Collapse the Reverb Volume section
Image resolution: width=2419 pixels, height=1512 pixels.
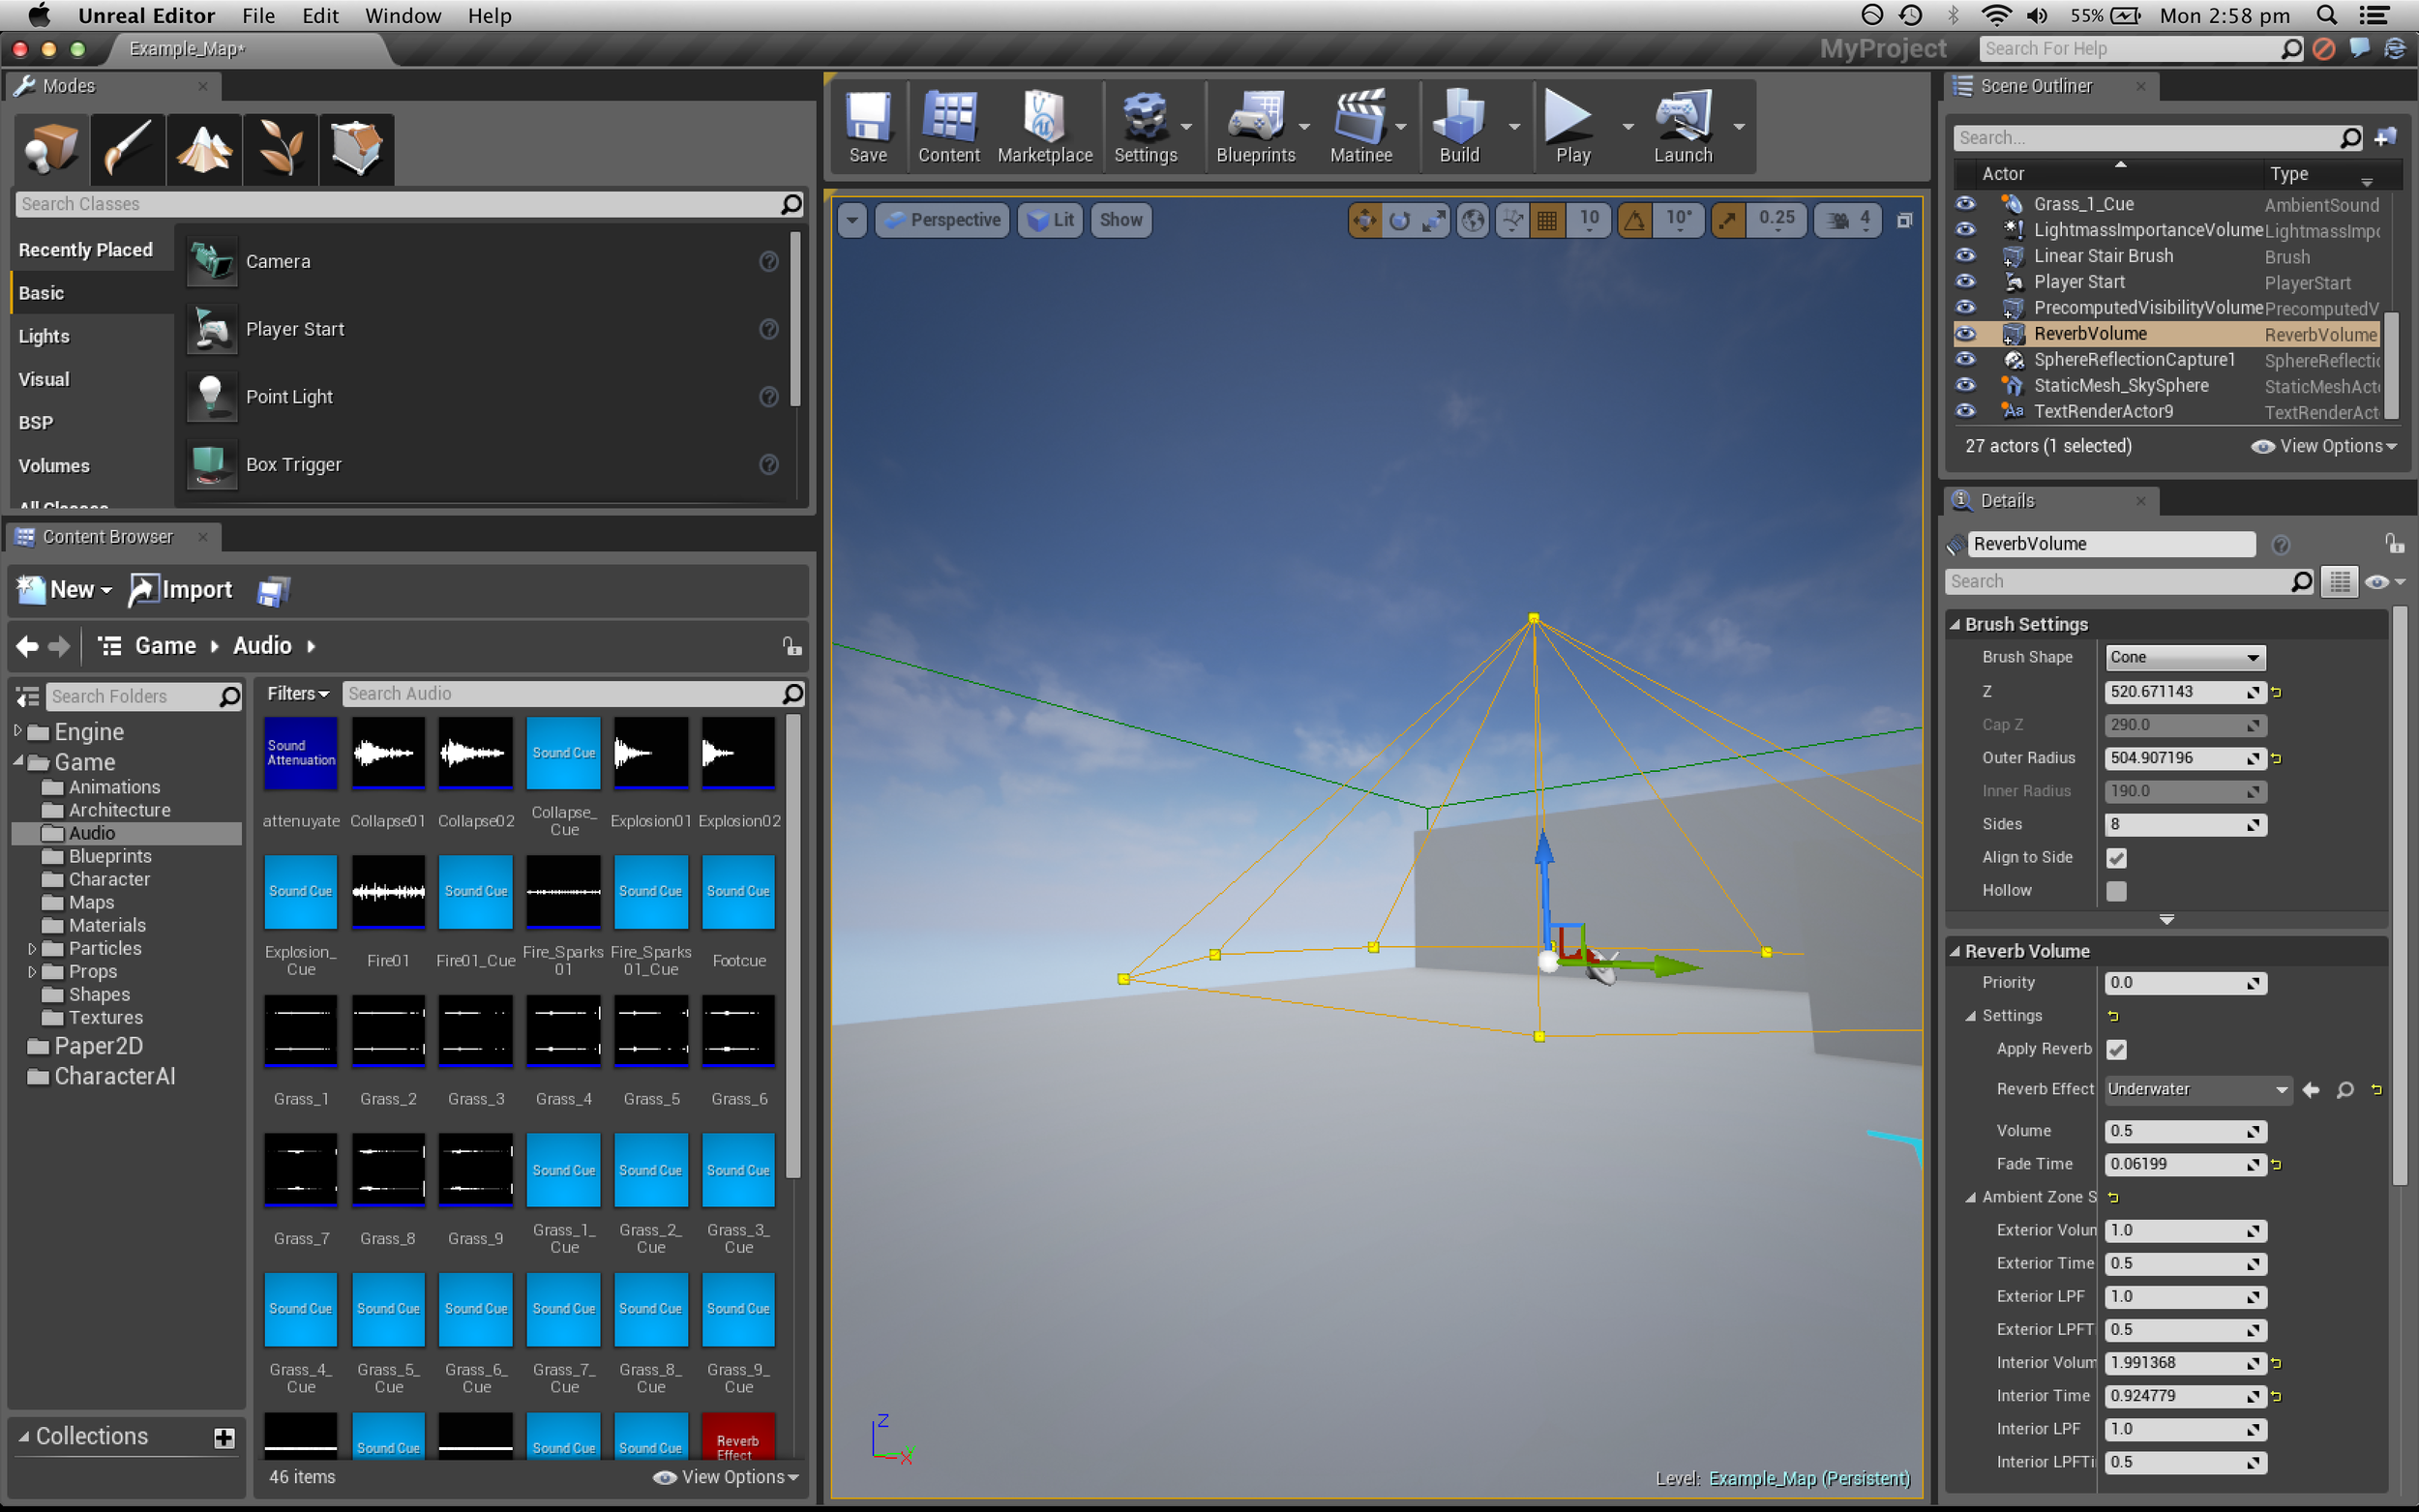click(x=1955, y=951)
